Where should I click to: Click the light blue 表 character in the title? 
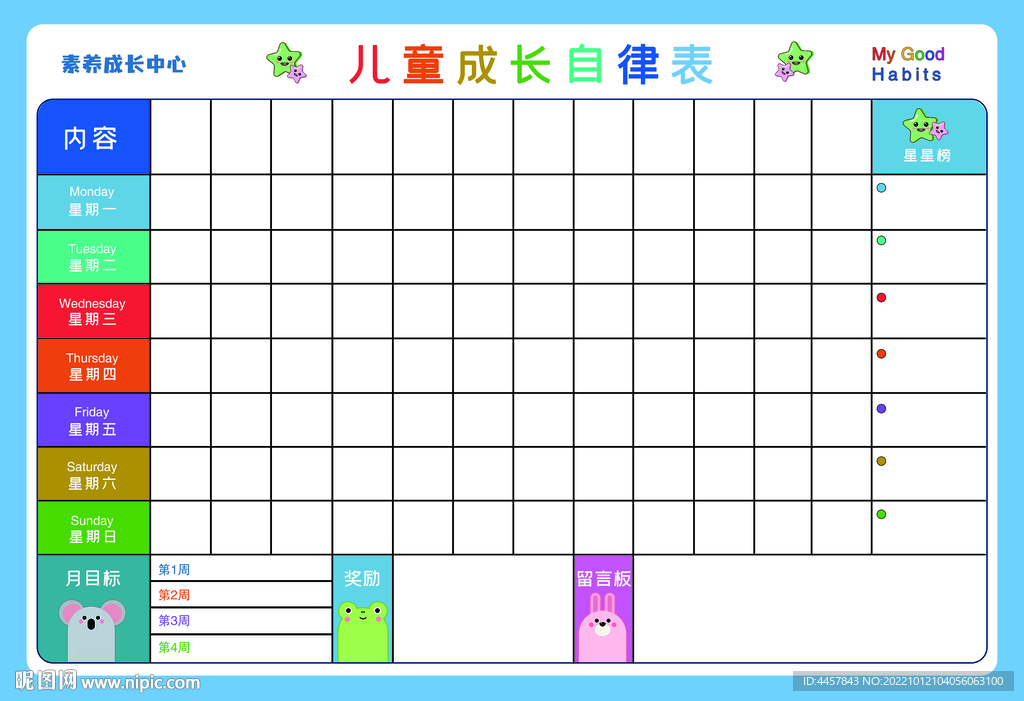[x=692, y=65]
